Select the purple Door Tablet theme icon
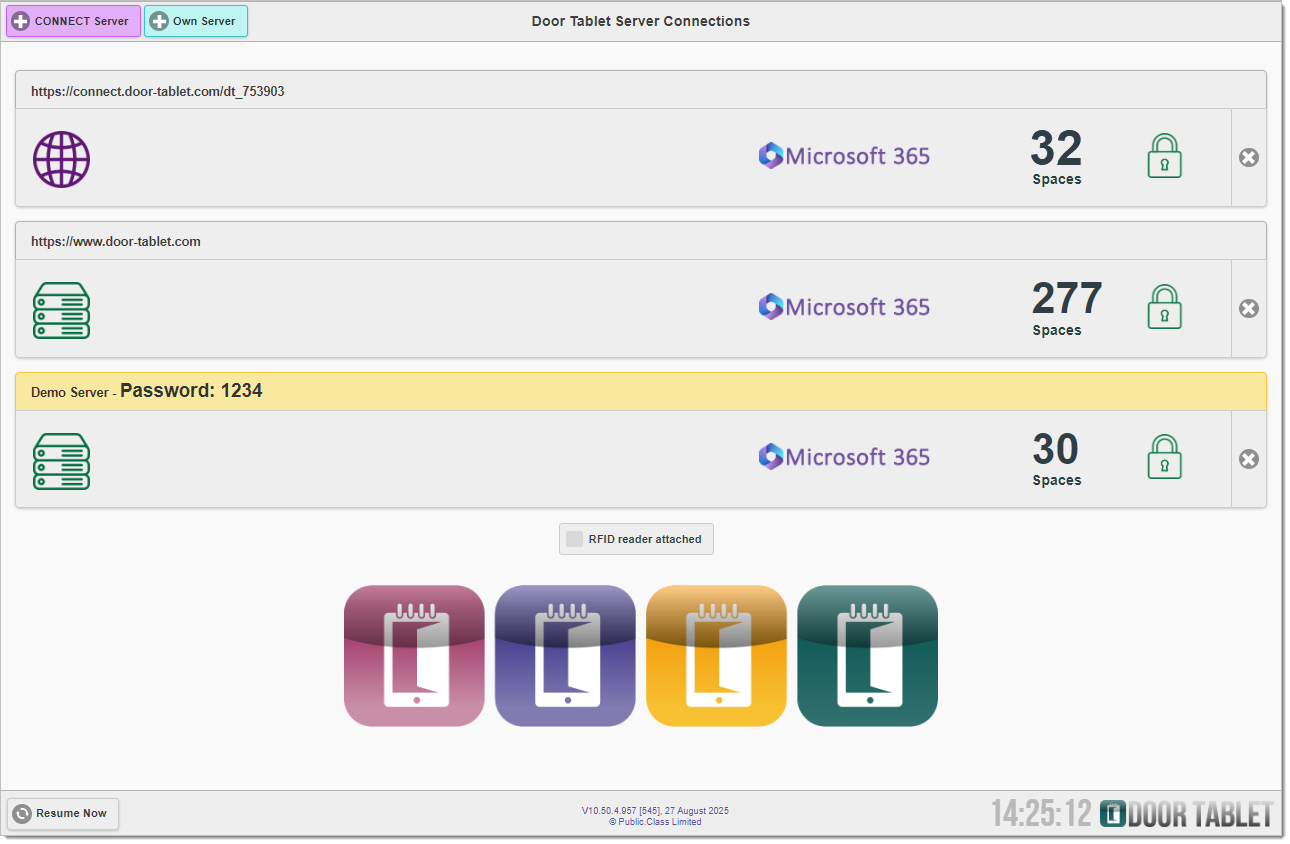The width and height of the screenshot is (1290, 844). coord(565,655)
